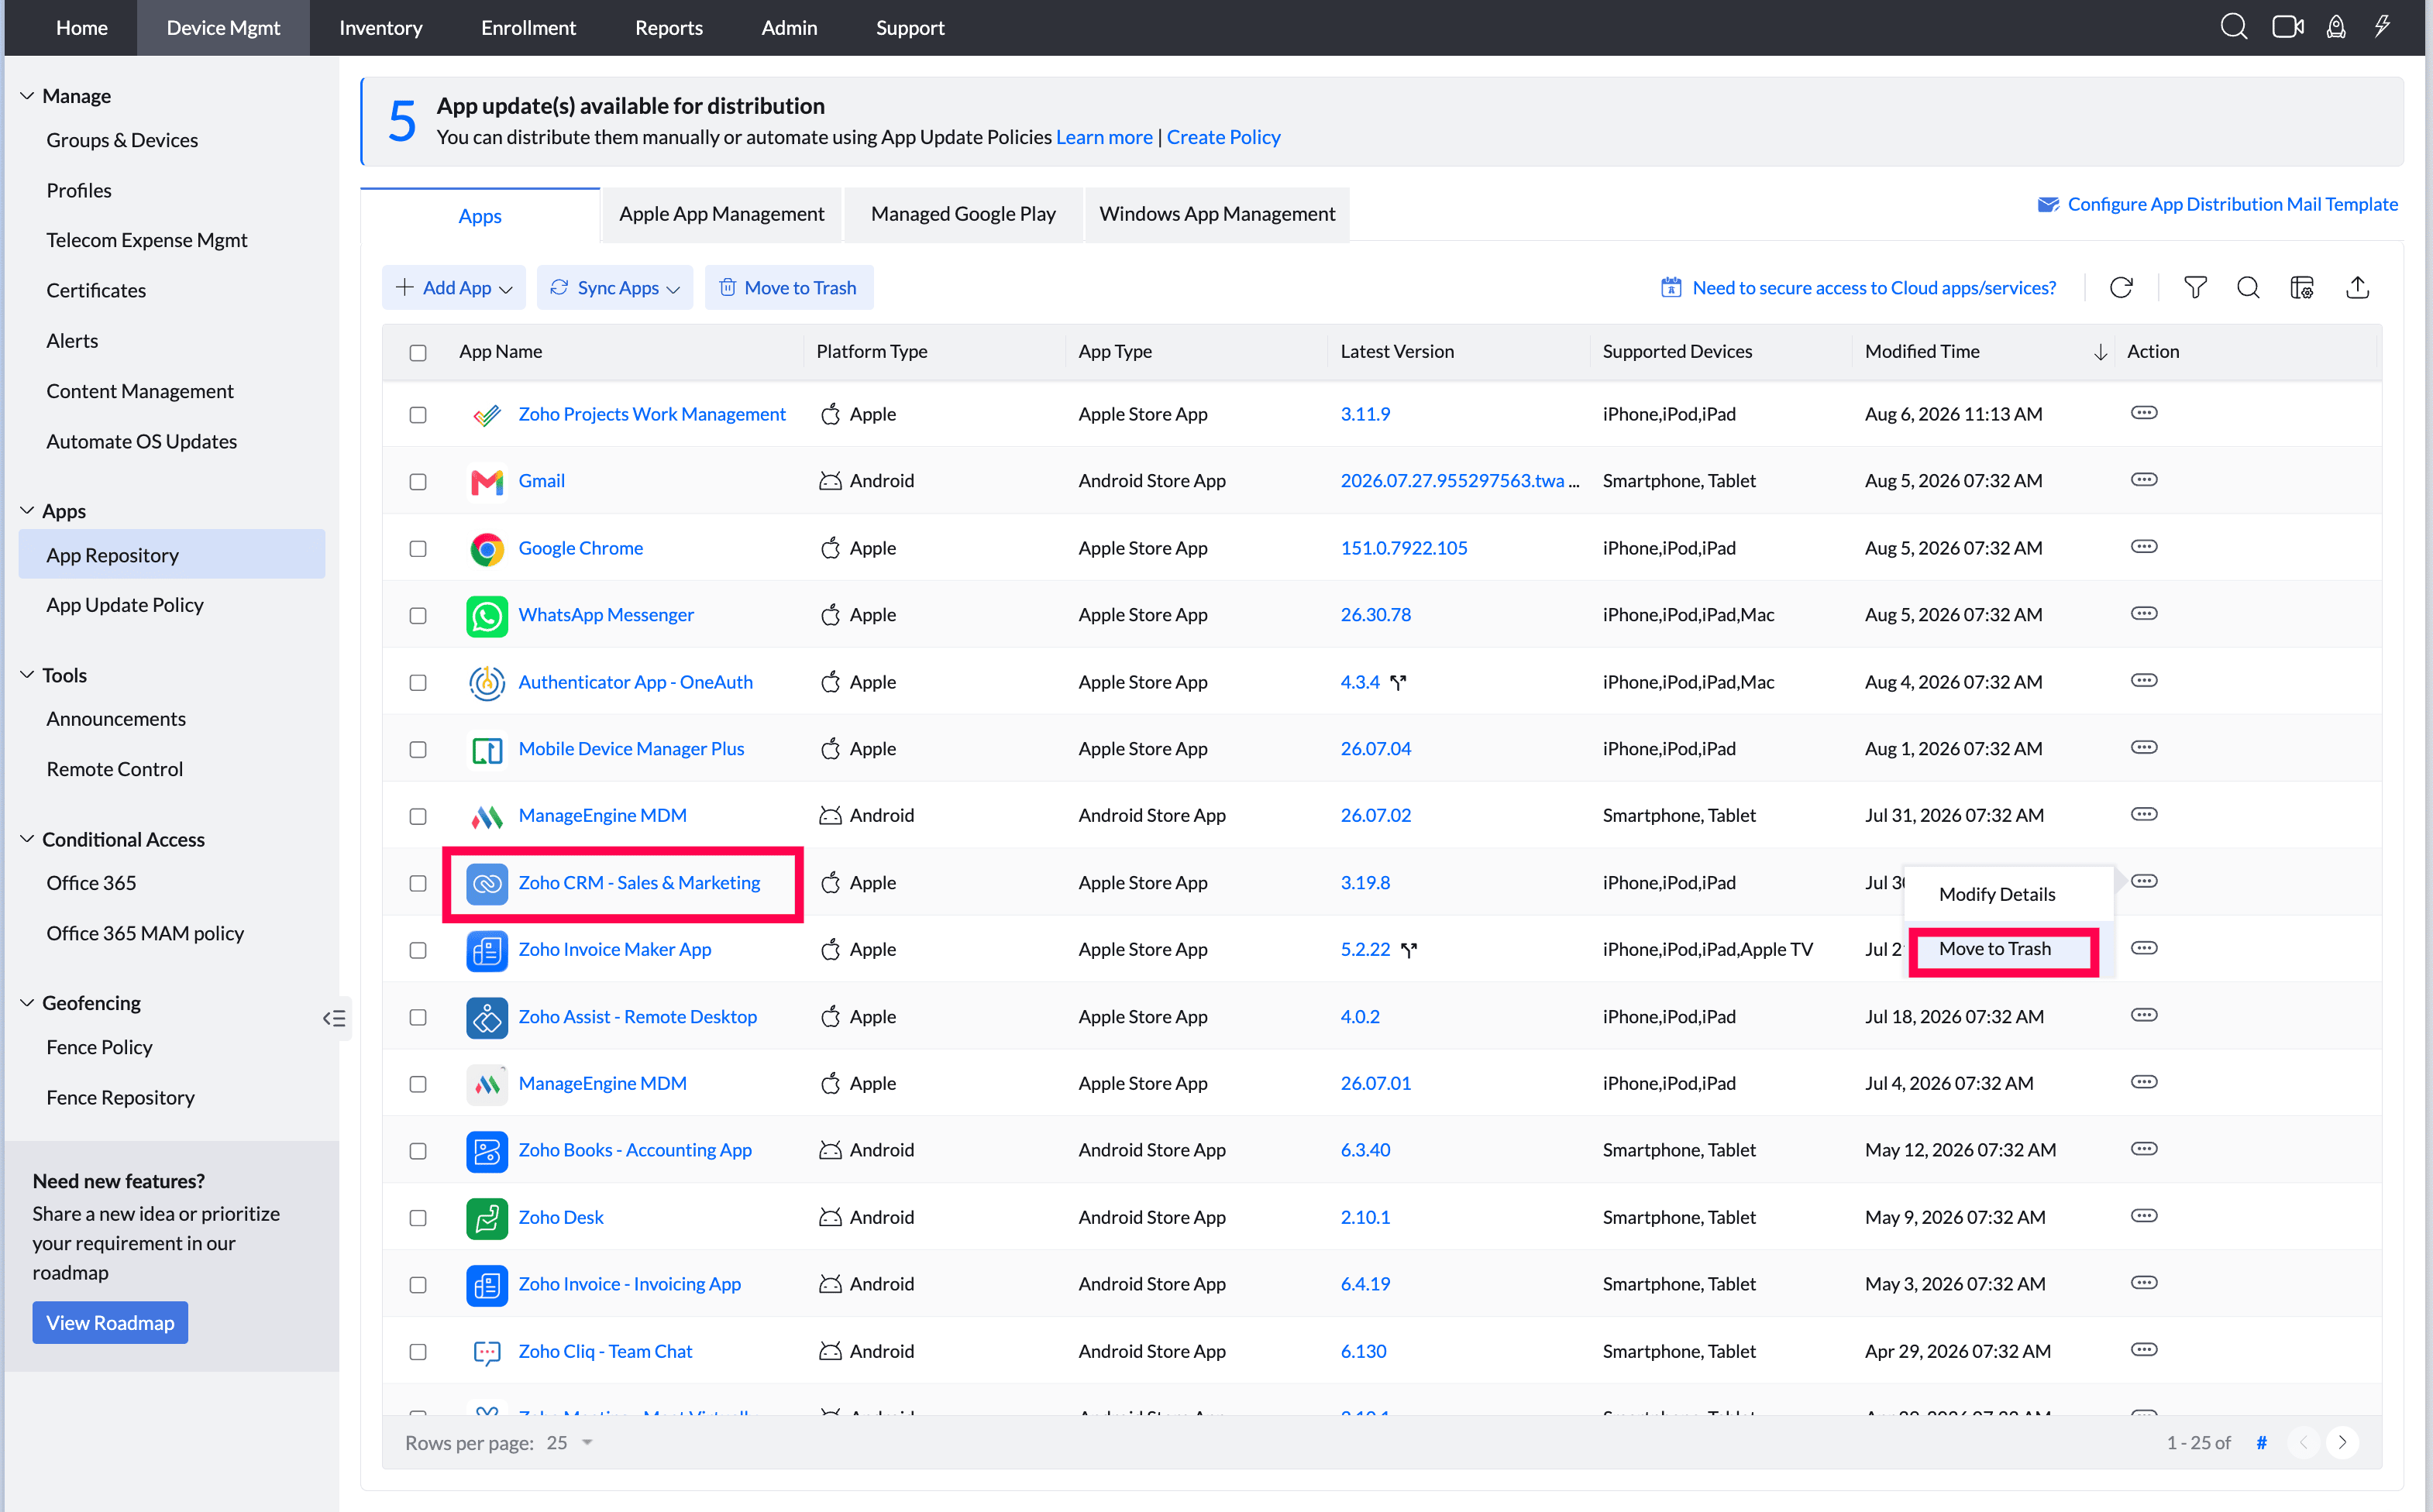
Task: Open the global search icon in top bar
Action: [x=2233, y=27]
